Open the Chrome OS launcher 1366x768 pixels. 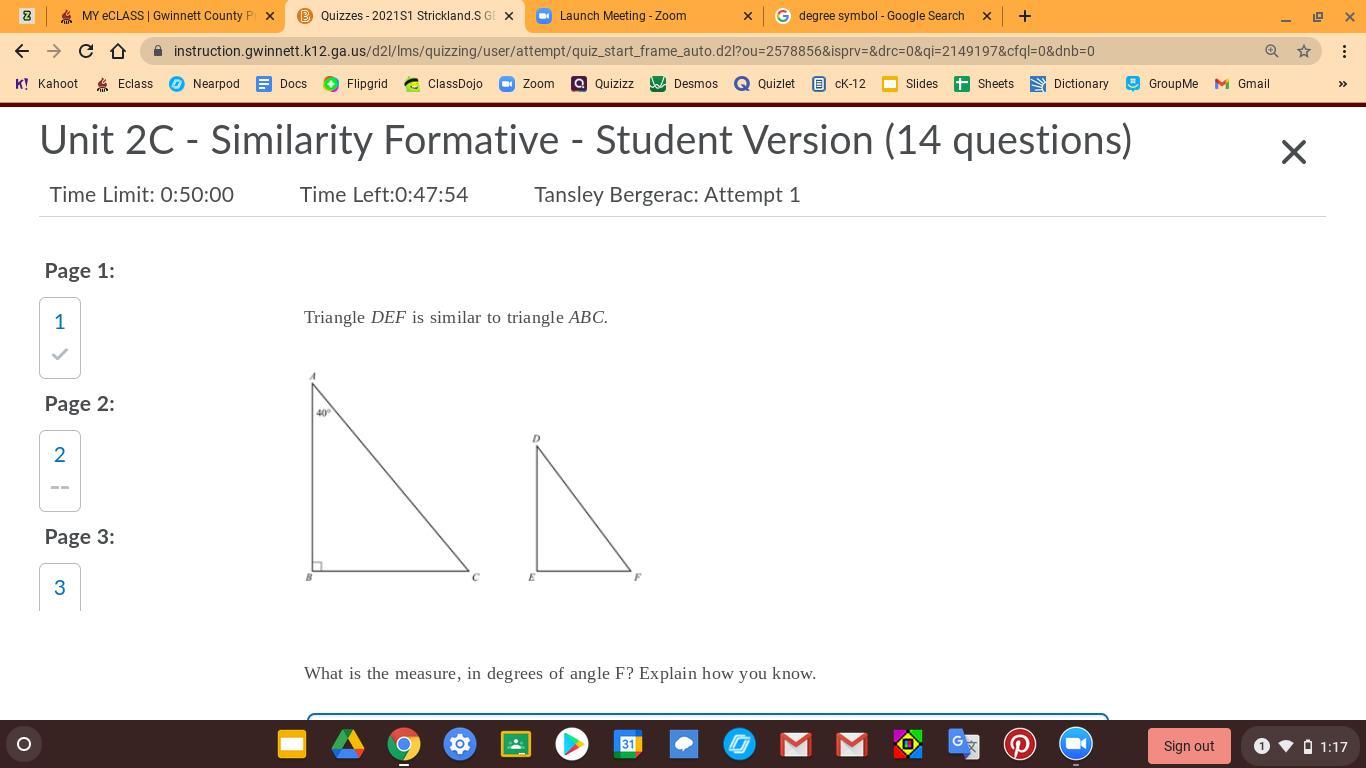coord(24,744)
